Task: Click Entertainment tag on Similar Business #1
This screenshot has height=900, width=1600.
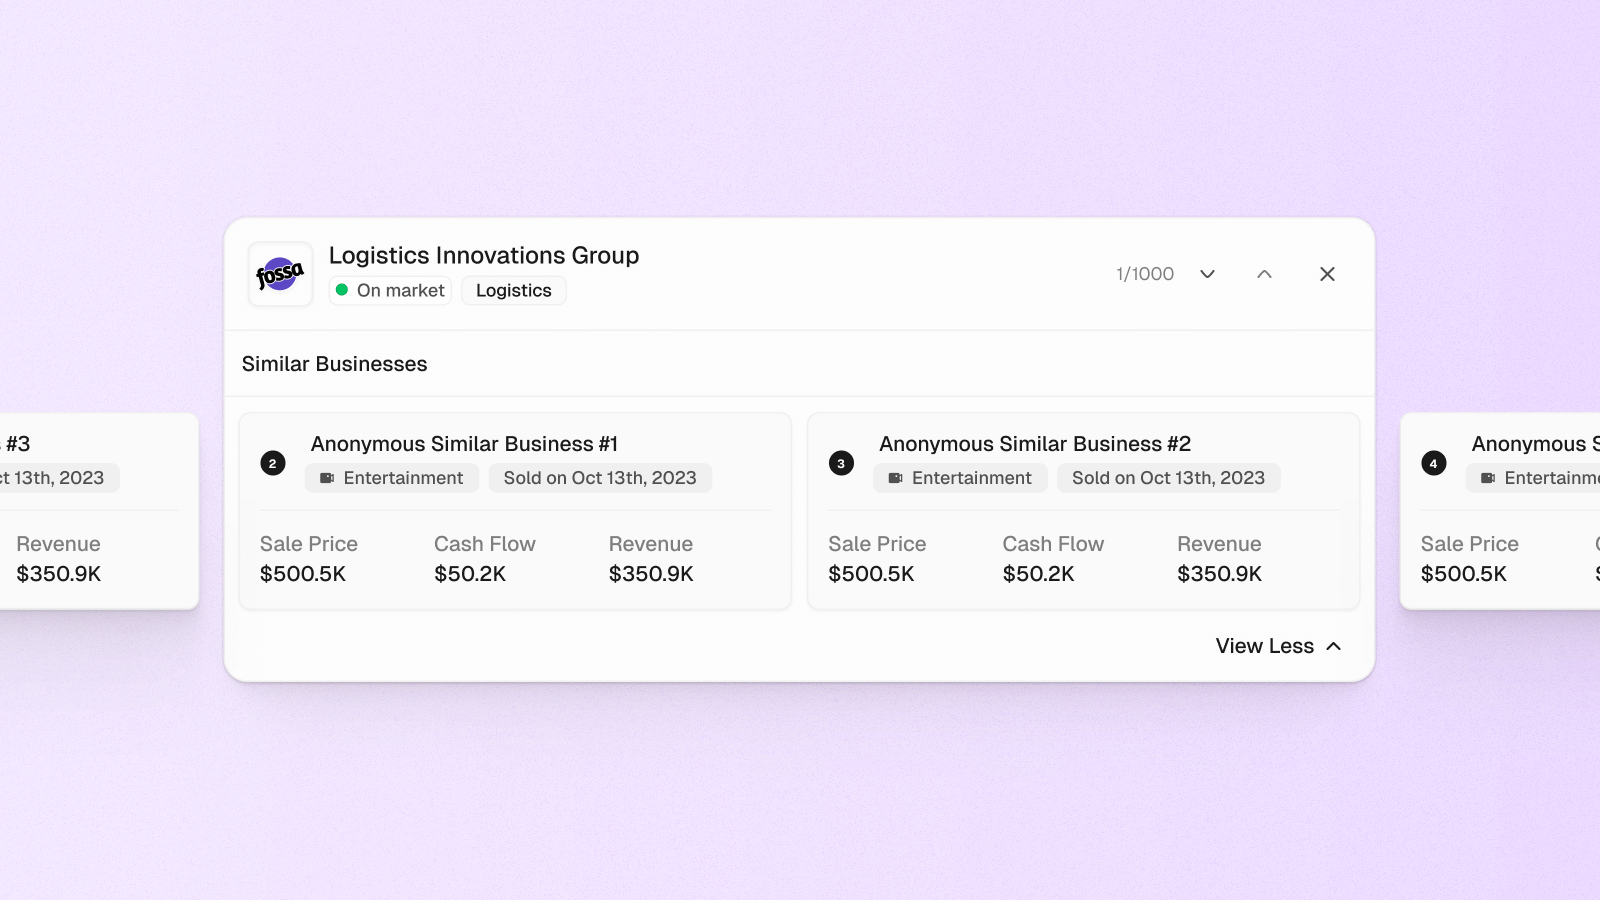Action: (x=392, y=478)
